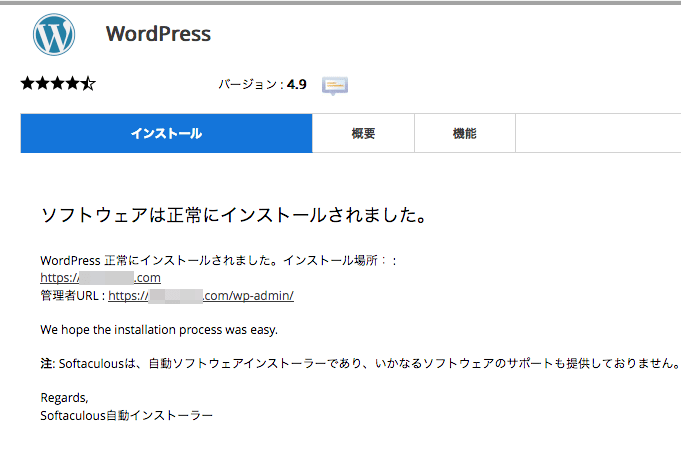Click the WordPress logo icon
This screenshot has width=681, height=449.
54,34
